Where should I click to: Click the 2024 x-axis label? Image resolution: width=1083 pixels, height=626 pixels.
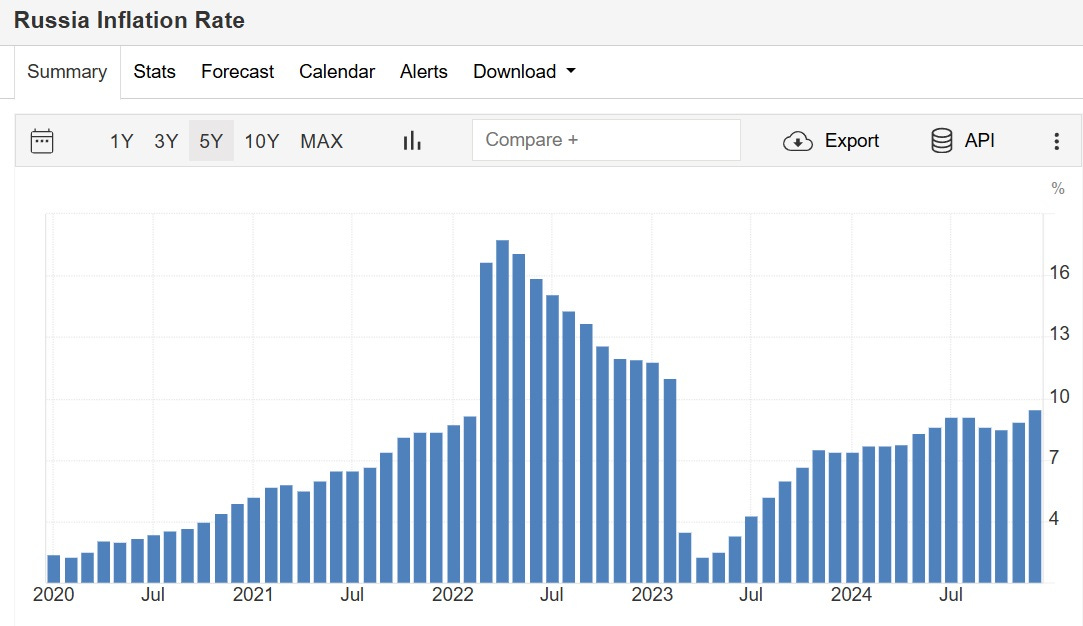coord(851,595)
